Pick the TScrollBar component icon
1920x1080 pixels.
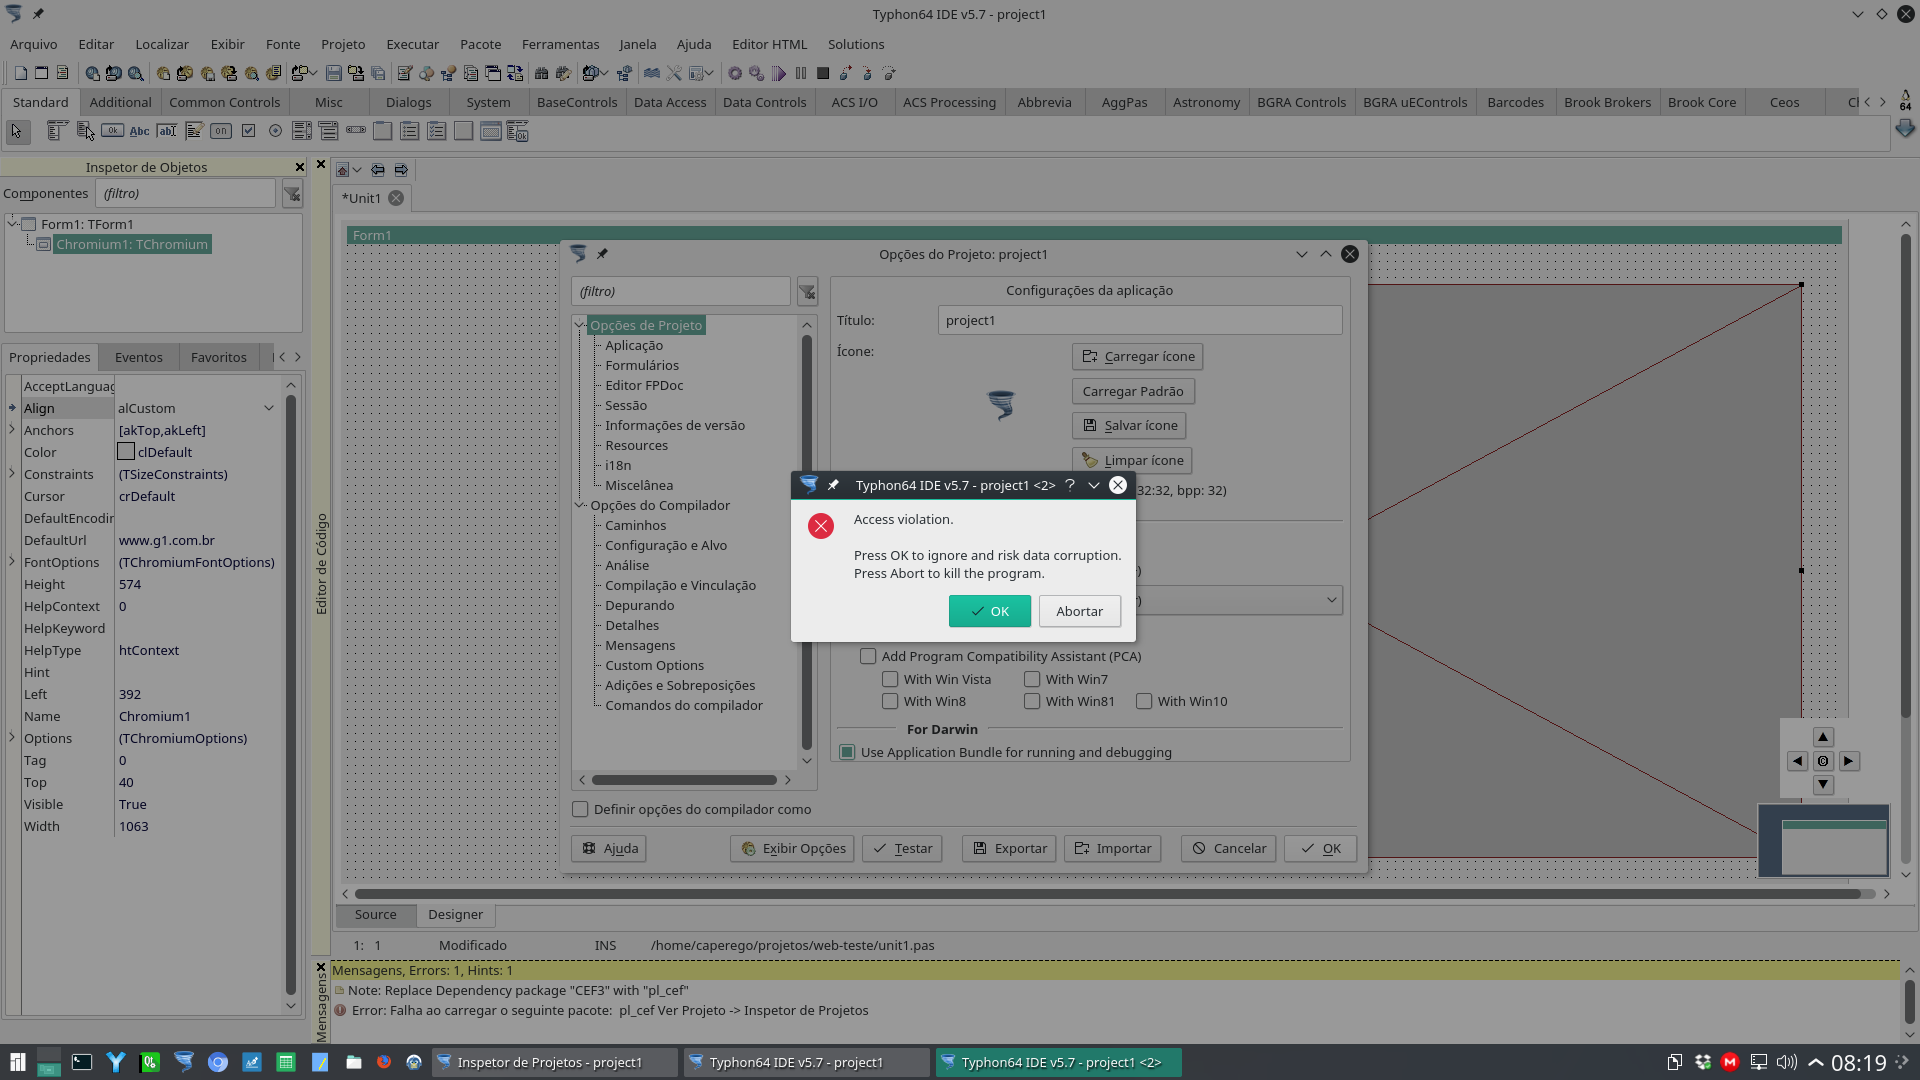point(356,131)
